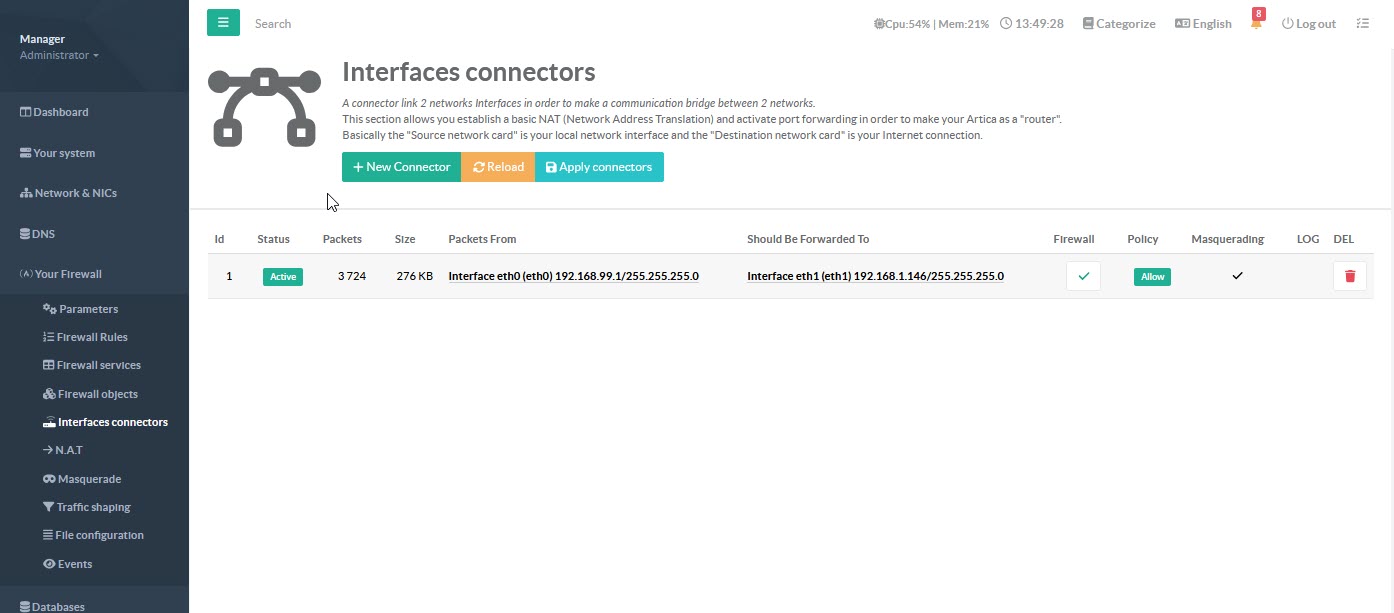Go to Firewall Rules menu item
This screenshot has width=1394, height=613.
click(92, 337)
